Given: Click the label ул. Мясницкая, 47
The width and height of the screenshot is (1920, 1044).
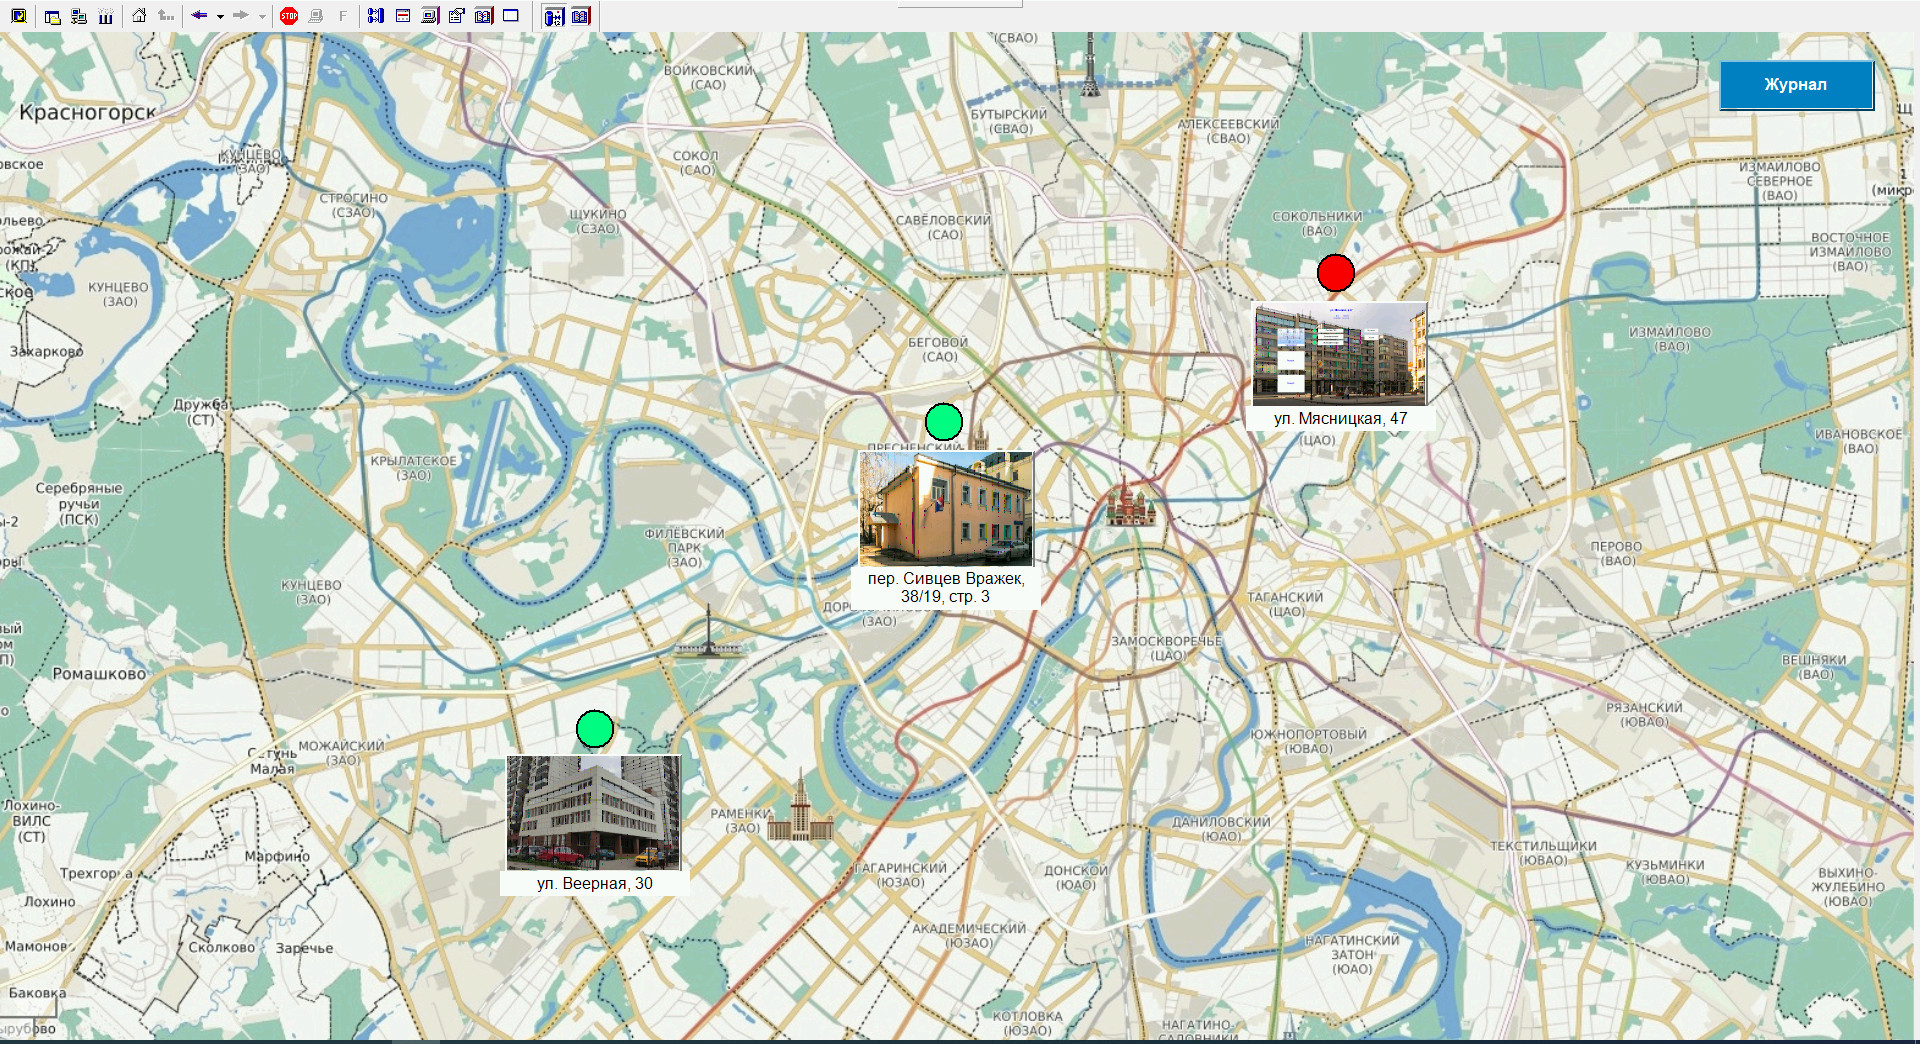Looking at the screenshot, I should [1340, 419].
